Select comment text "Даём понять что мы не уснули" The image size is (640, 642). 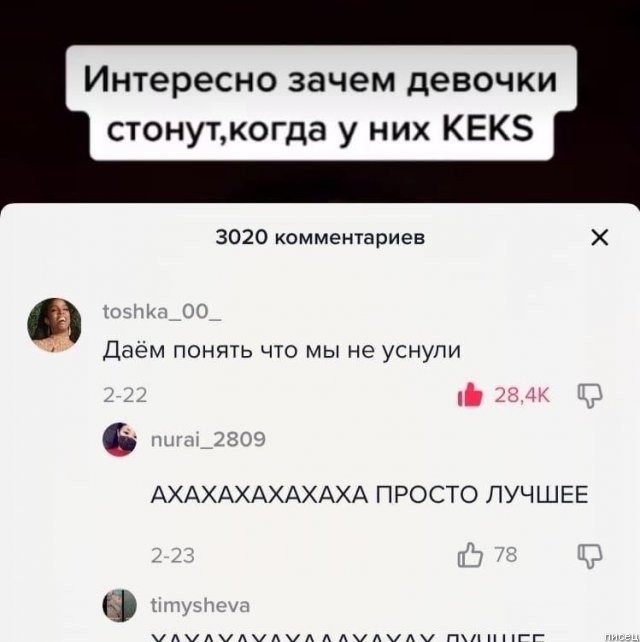click(282, 350)
